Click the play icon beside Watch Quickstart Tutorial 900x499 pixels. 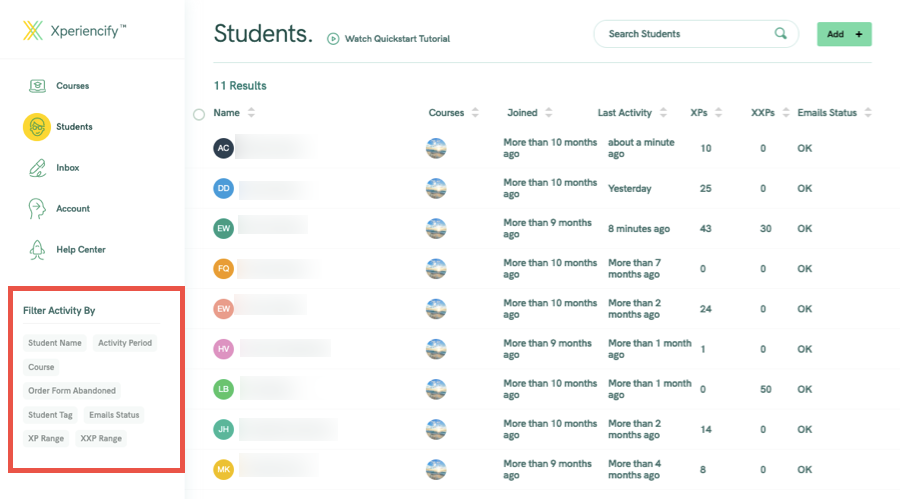click(x=333, y=38)
